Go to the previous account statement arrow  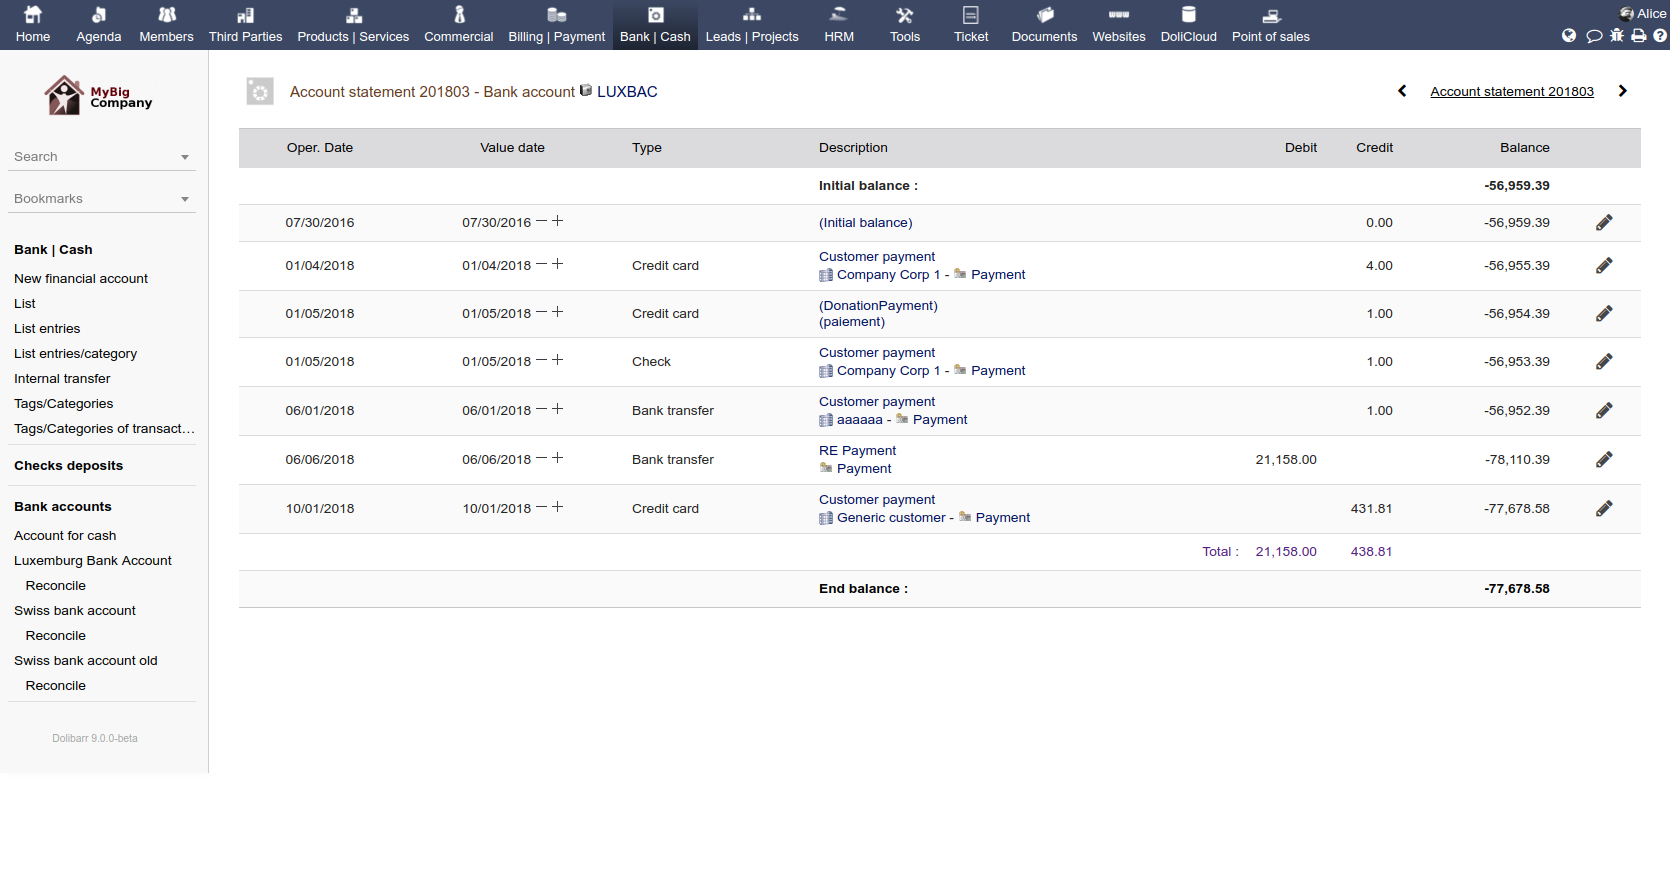click(x=1402, y=91)
